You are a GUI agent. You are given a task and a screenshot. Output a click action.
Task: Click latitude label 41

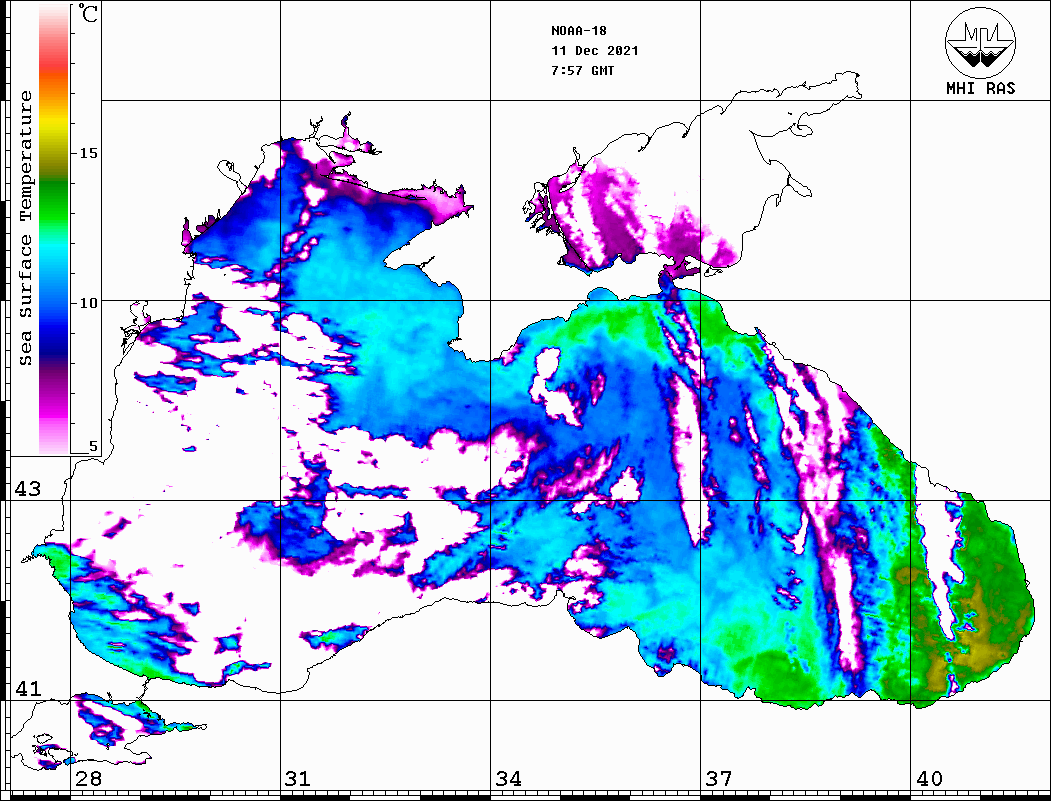(x=27, y=688)
